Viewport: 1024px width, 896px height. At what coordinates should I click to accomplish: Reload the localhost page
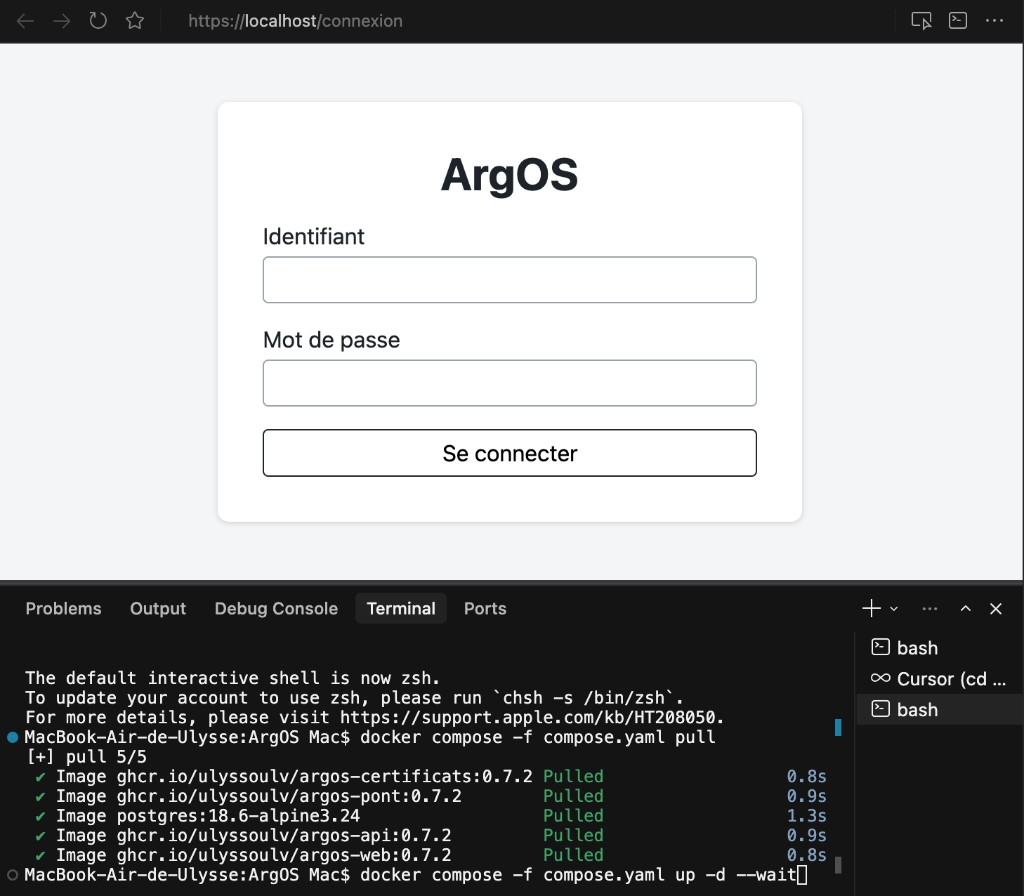[98, 21]
